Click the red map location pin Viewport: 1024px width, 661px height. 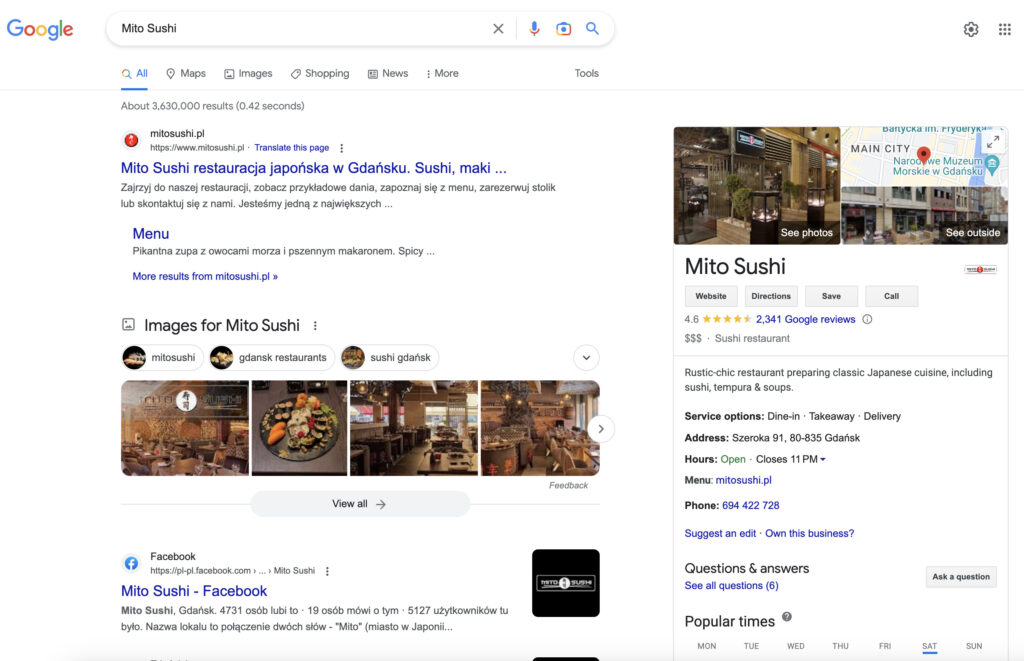coord(923,155)
